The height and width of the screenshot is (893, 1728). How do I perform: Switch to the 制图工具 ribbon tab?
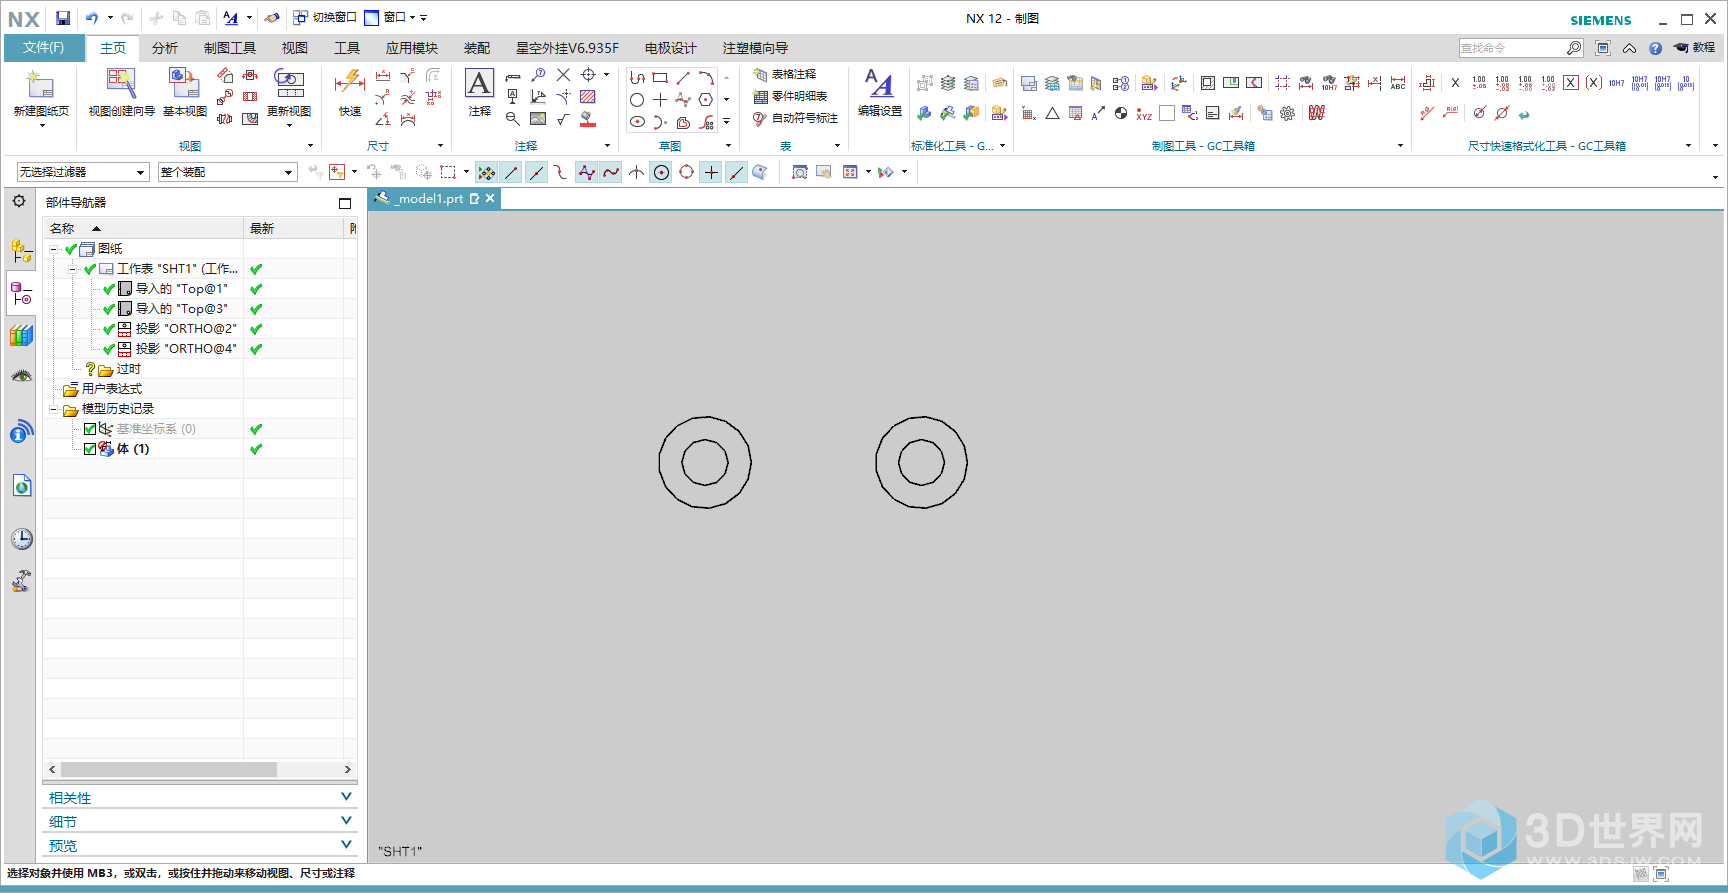click(230, 48)
